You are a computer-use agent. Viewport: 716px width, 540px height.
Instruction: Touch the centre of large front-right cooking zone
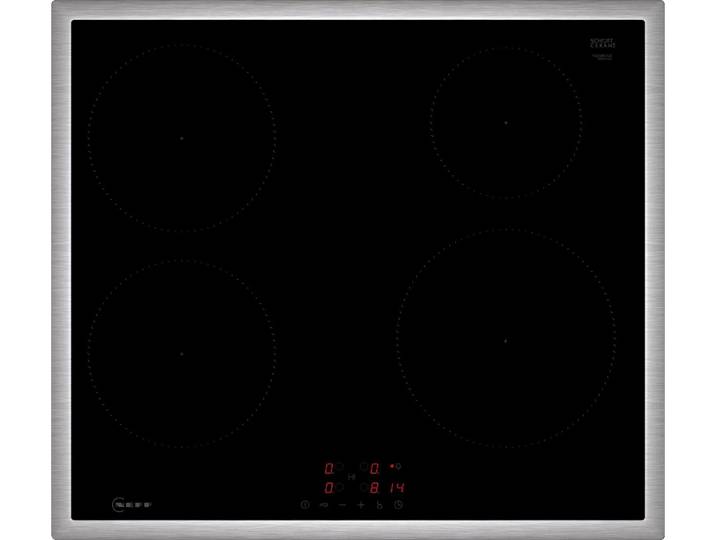505,341
